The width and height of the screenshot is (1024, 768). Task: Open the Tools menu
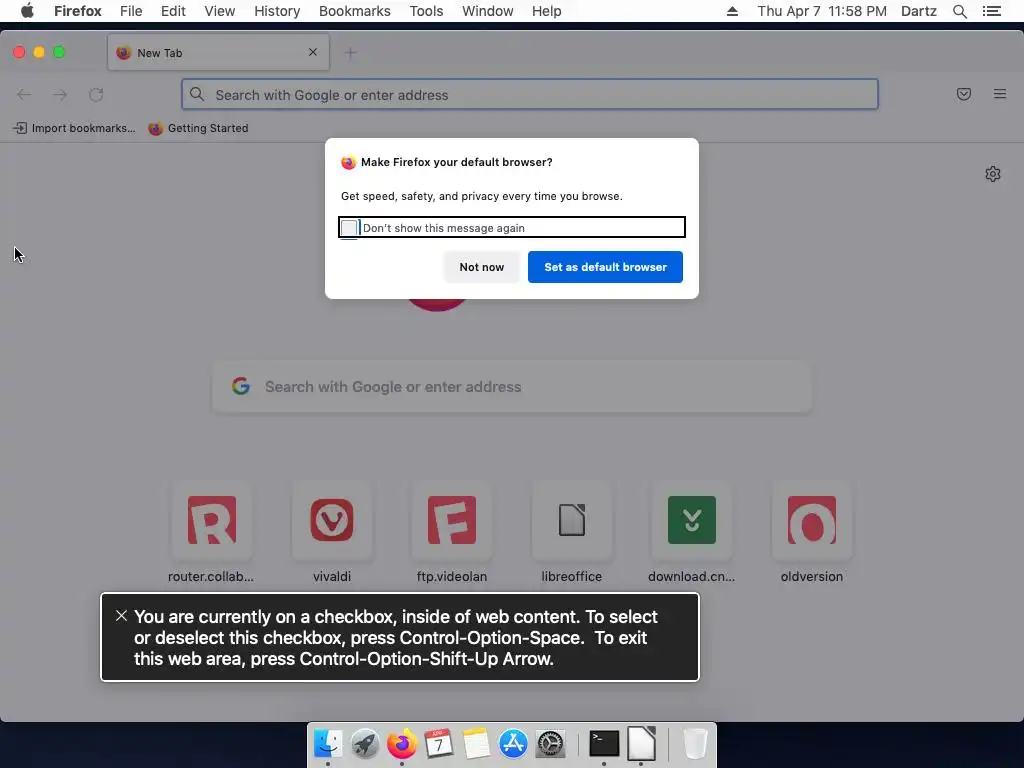[x=426, y=11]
